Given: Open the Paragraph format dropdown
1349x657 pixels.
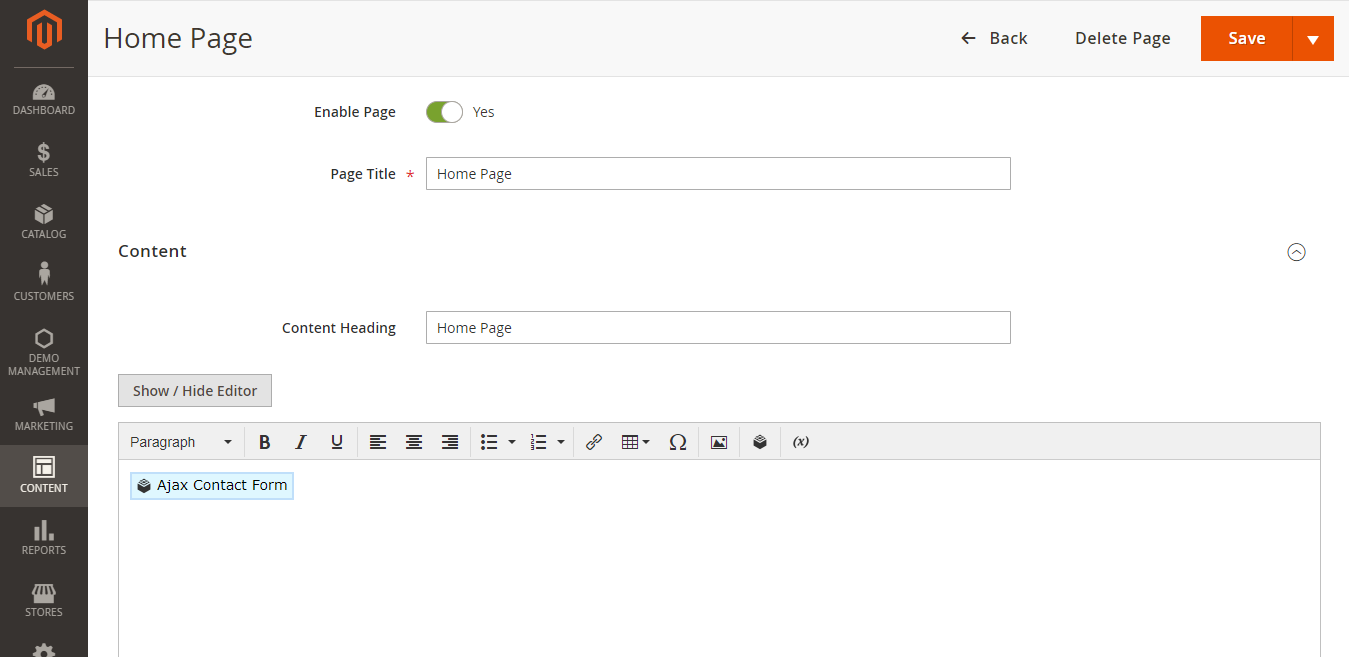Looking at the screenshot, I should pyautogui.click(x=180, y=441).
